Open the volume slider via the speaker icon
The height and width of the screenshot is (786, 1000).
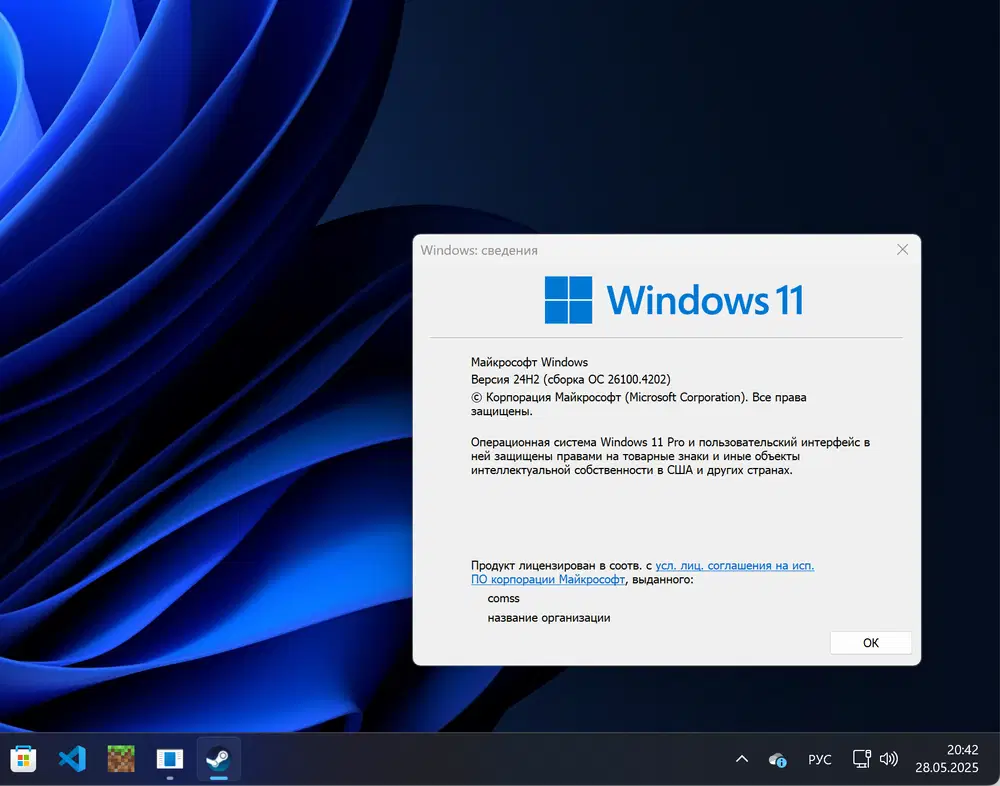pos(890,759)
